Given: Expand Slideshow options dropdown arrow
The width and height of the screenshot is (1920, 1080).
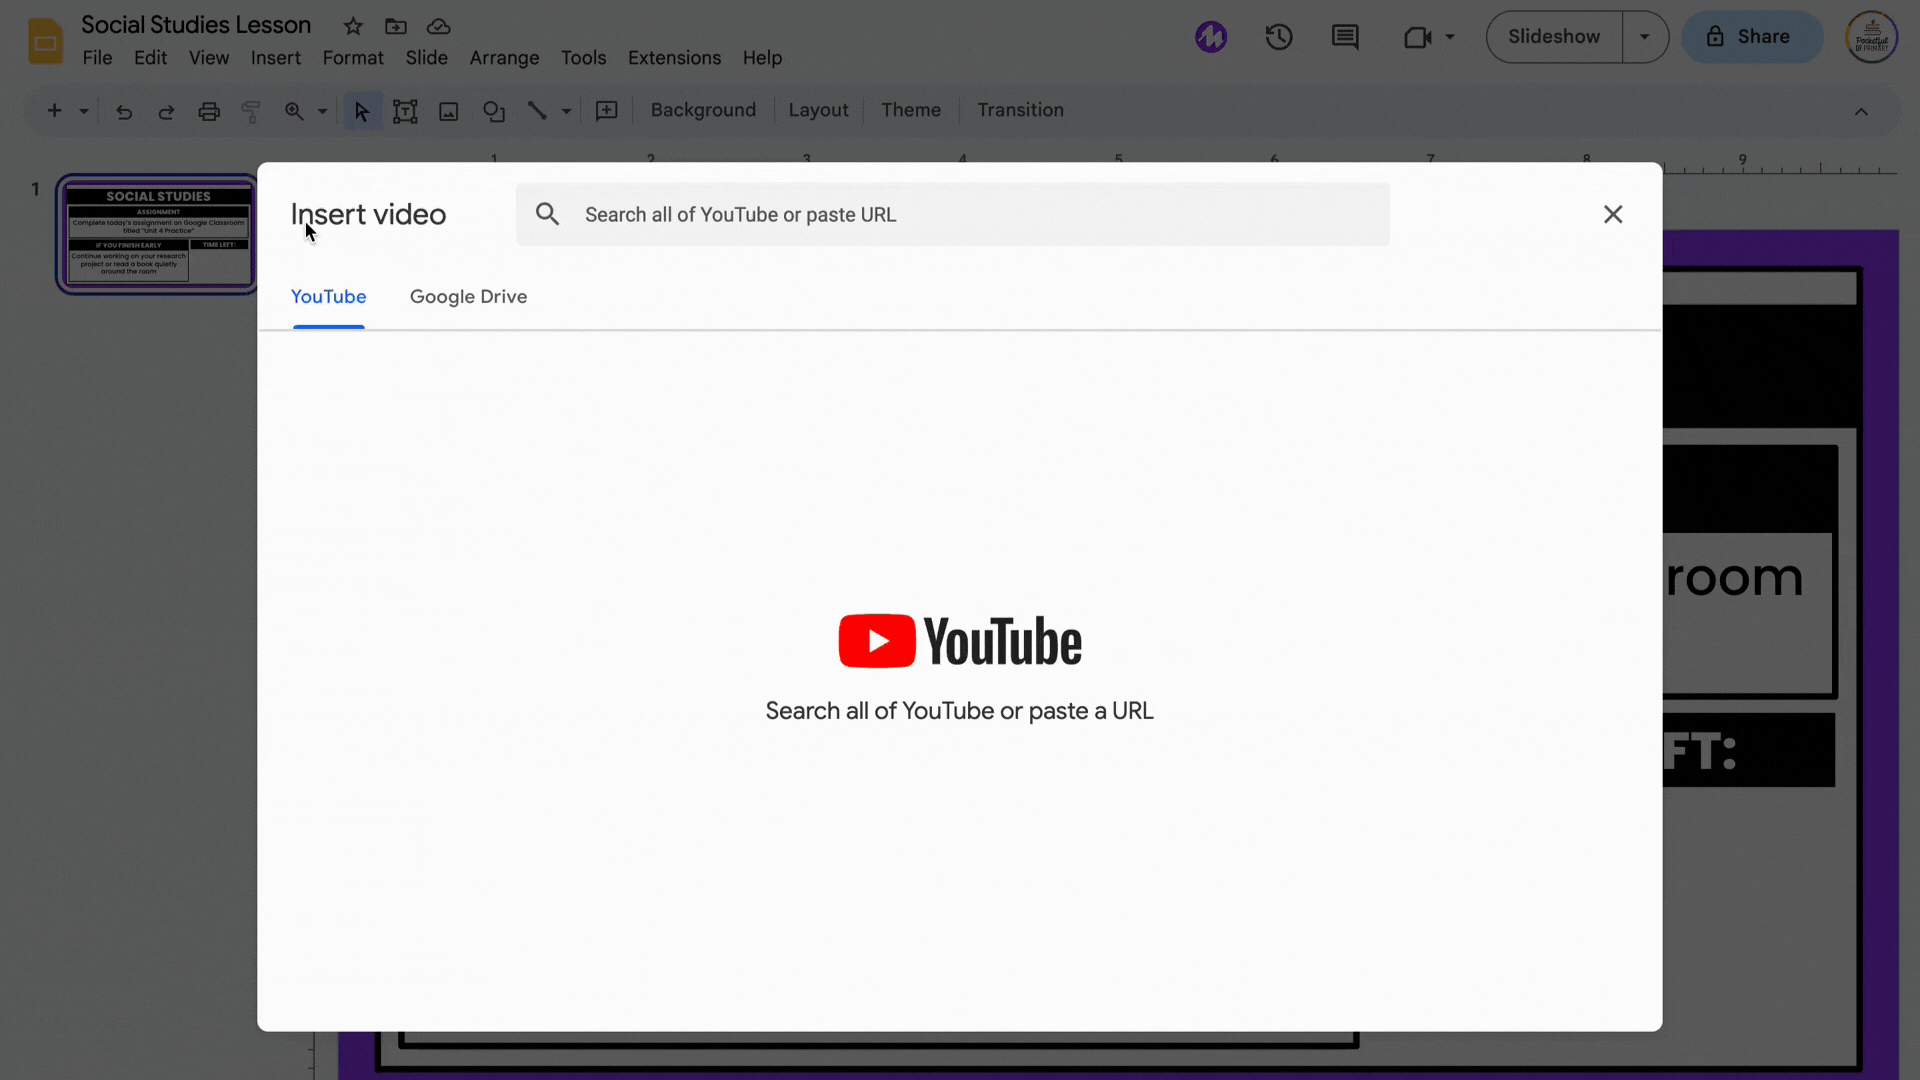Looking at the screenshot, I should [x=1645, y=37].
